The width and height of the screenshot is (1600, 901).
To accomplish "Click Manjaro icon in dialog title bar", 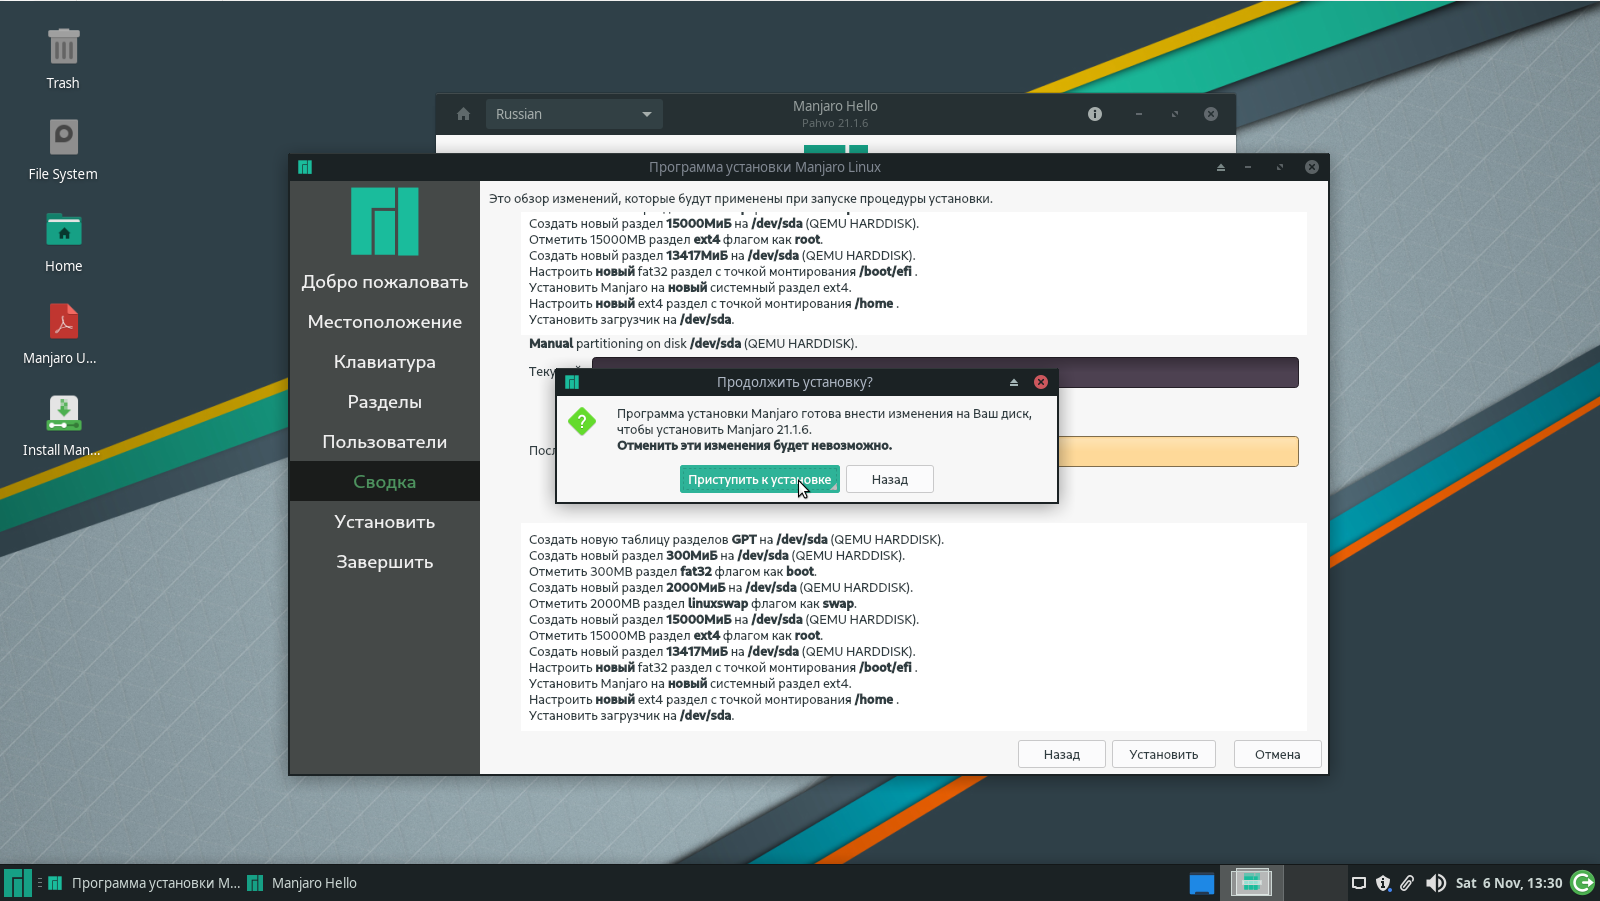I will coord(572,382).
